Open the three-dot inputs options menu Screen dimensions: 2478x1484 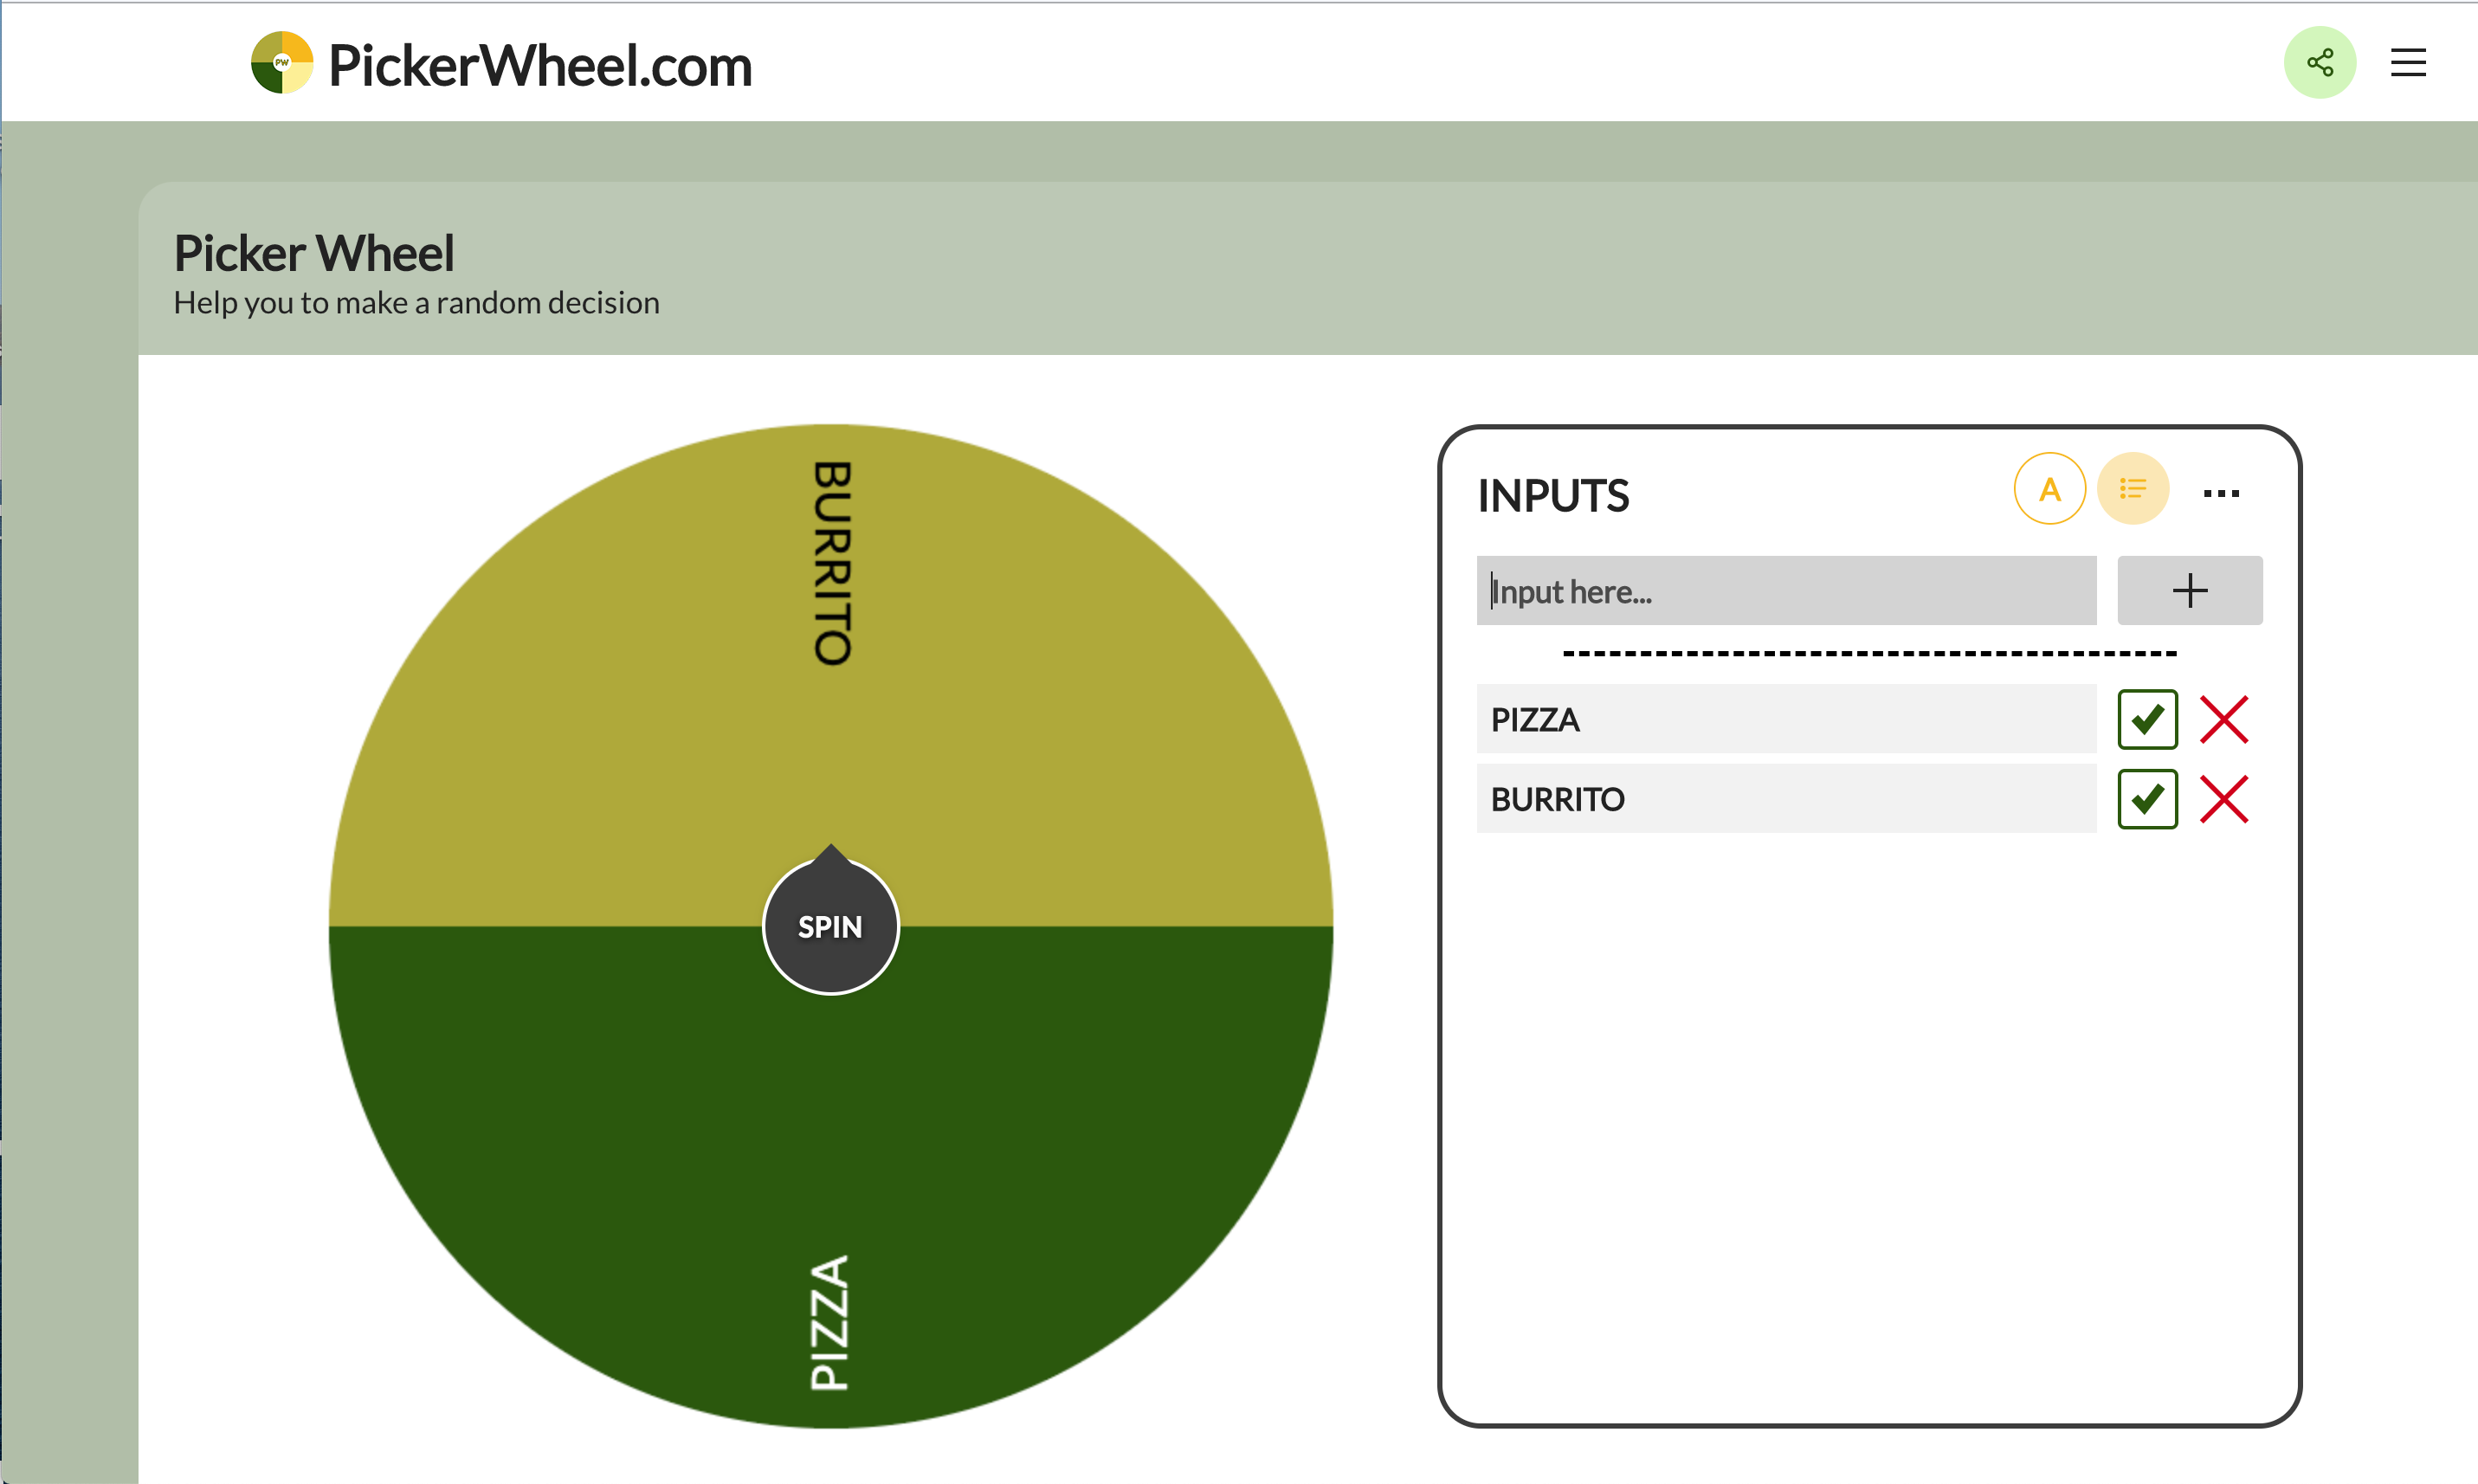[x=2220, y=493]
